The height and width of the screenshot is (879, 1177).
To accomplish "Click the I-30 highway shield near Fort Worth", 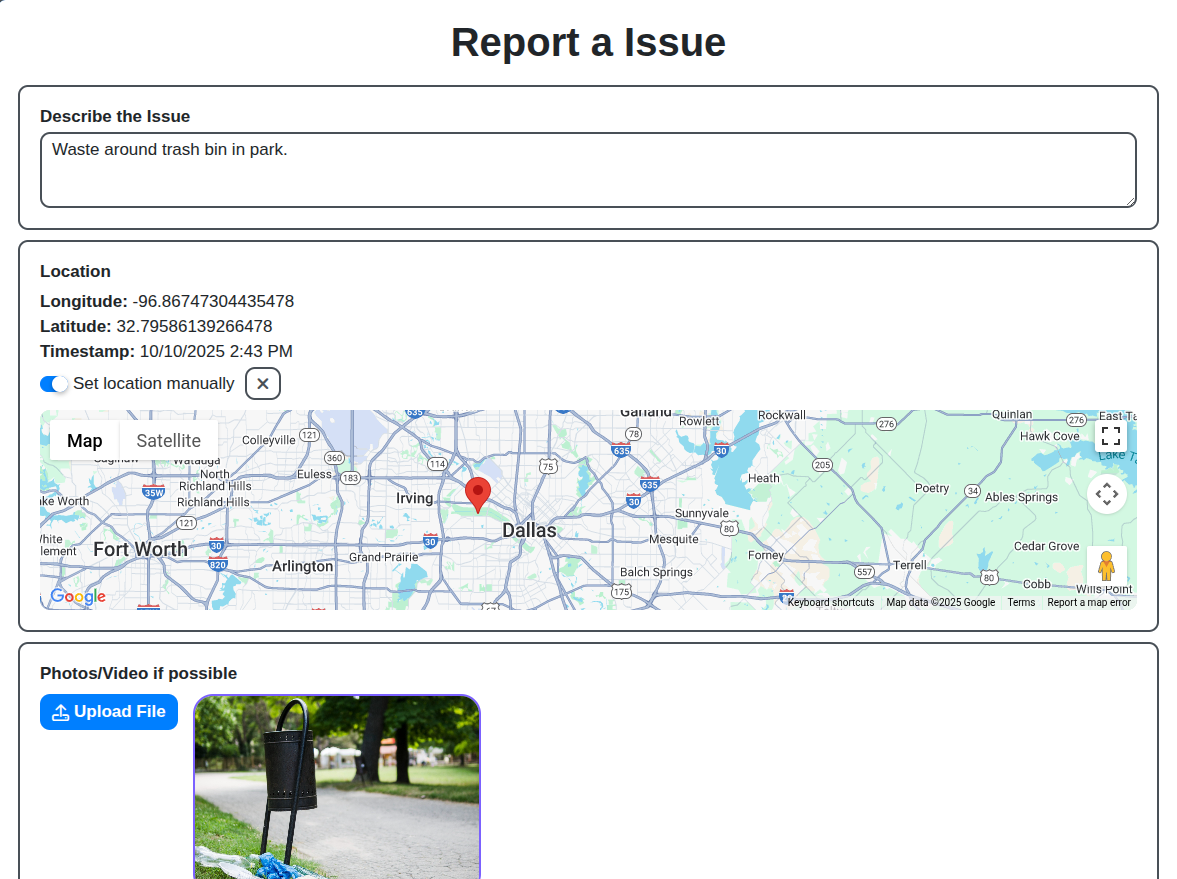I will 216,547.
